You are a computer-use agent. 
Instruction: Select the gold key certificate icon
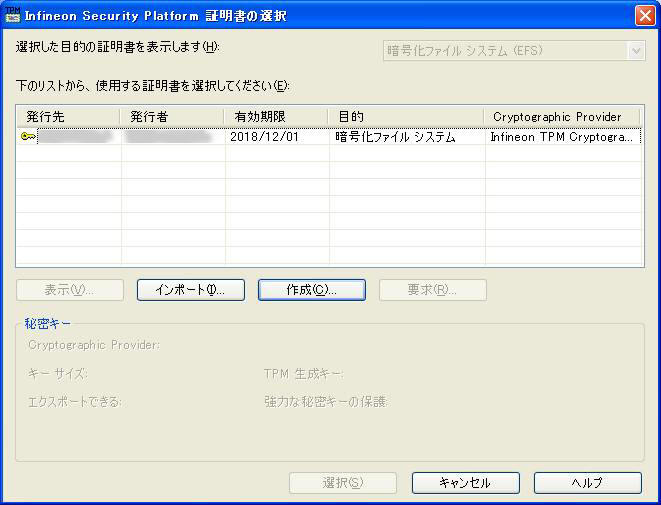point(28,137)
